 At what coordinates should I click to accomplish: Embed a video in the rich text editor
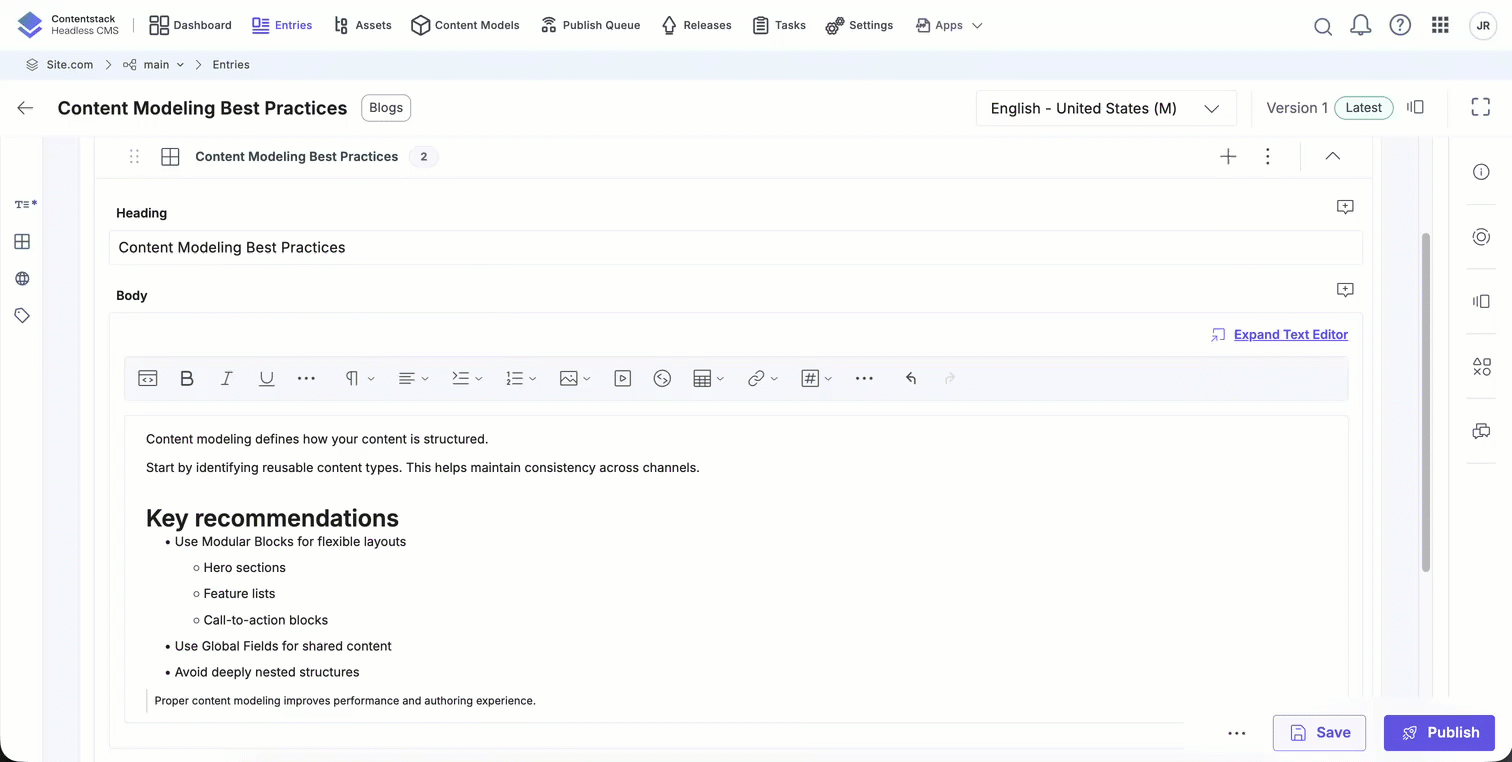click(622, 378)
